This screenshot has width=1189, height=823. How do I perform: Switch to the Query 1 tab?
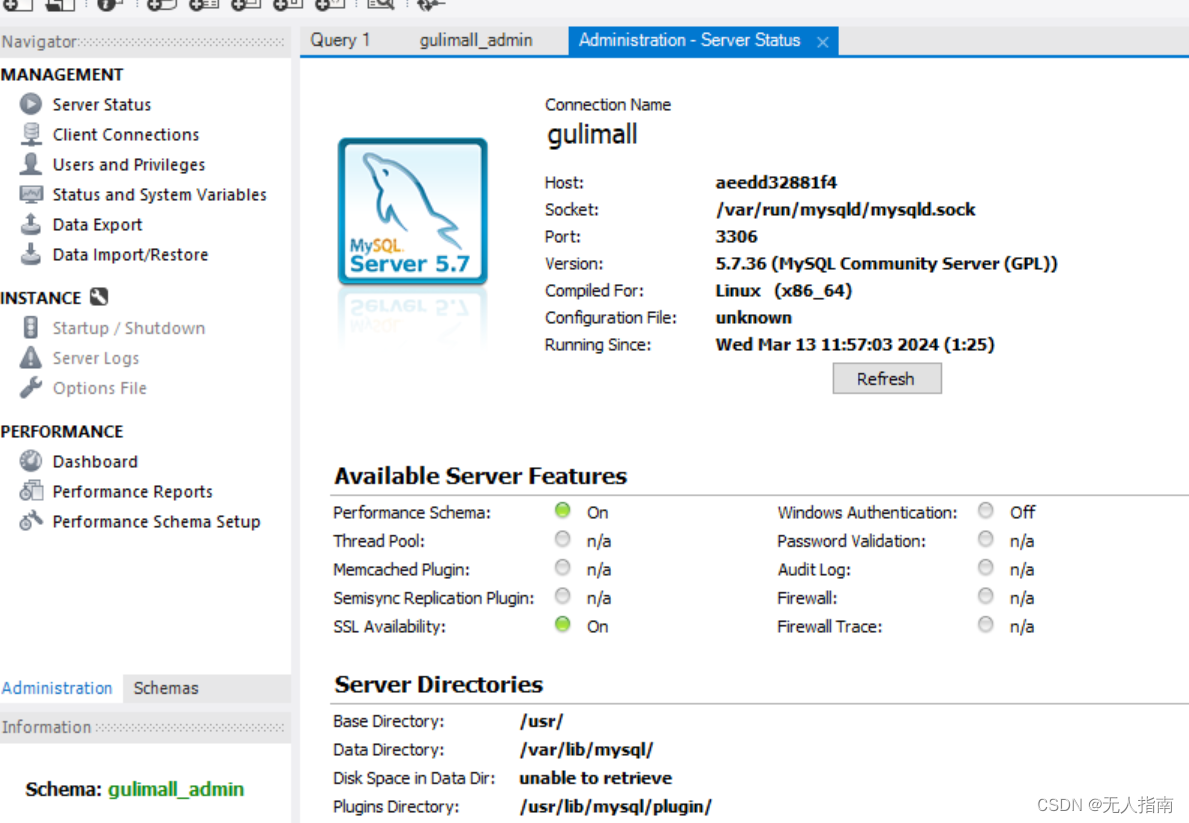[340, 40]
